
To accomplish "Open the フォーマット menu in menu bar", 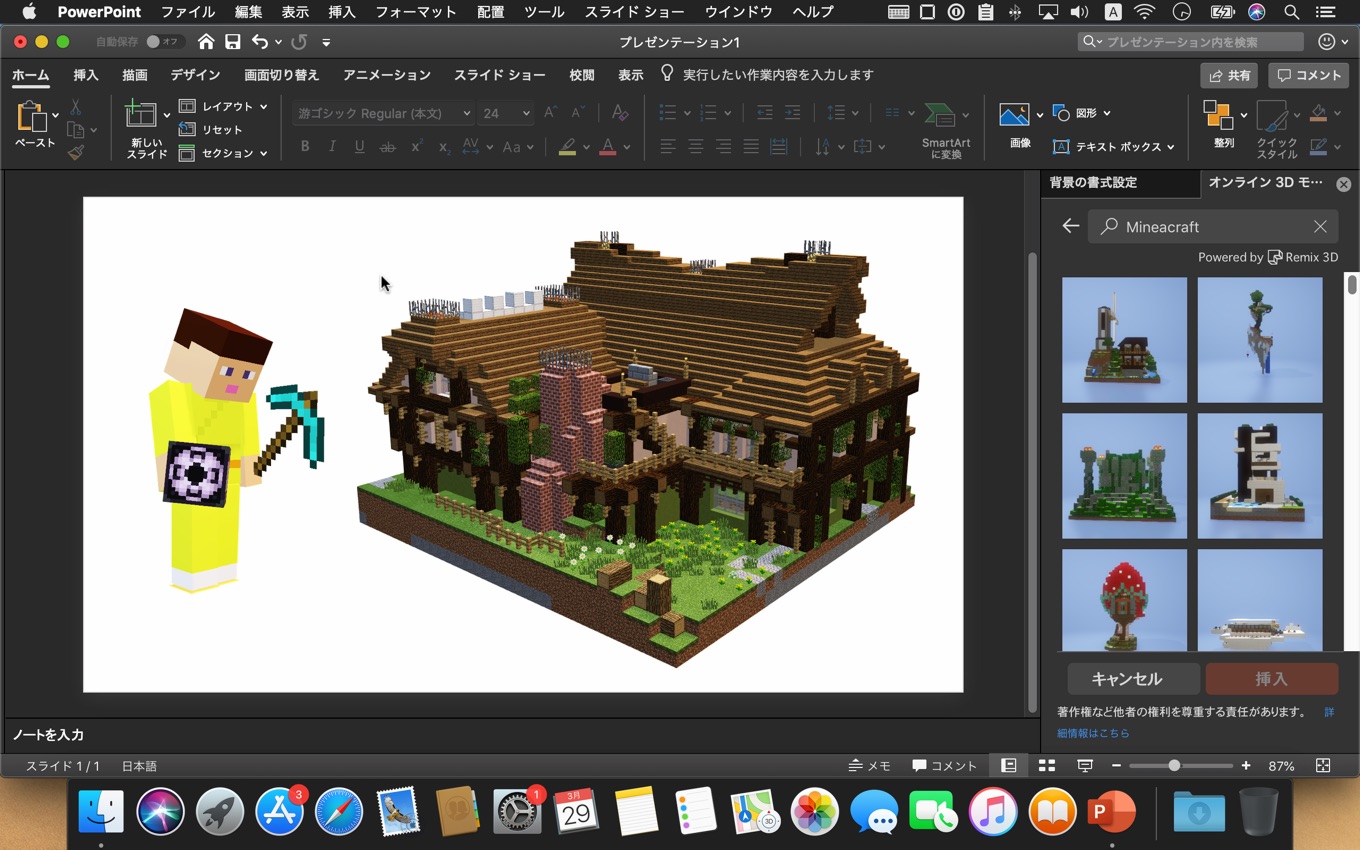I will coord(416,12).
